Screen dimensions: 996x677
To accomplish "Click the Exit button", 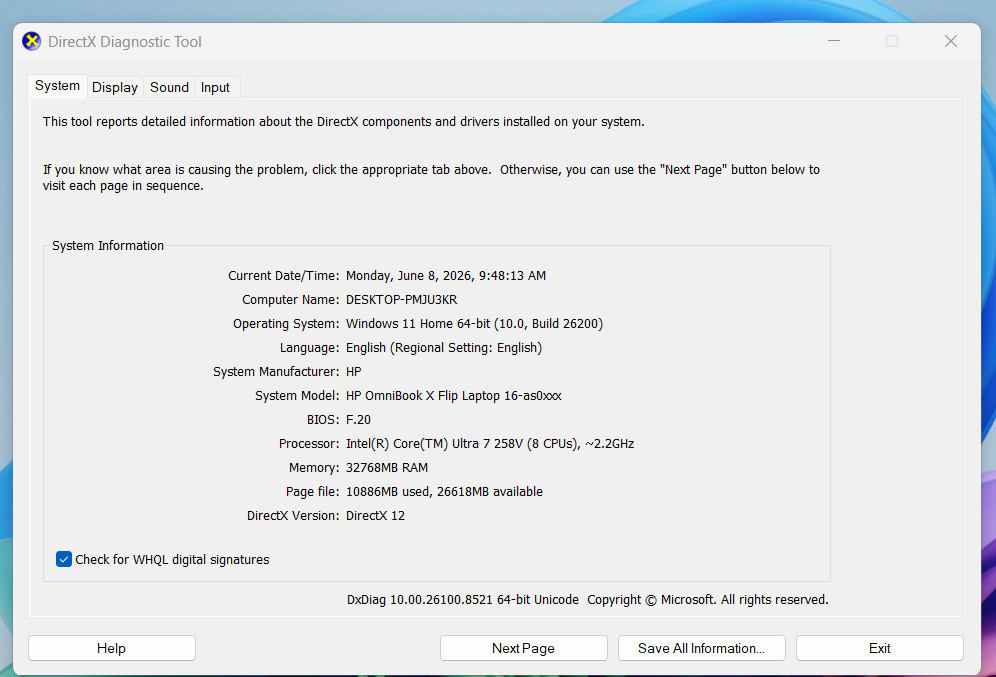I will click(880, 648).
